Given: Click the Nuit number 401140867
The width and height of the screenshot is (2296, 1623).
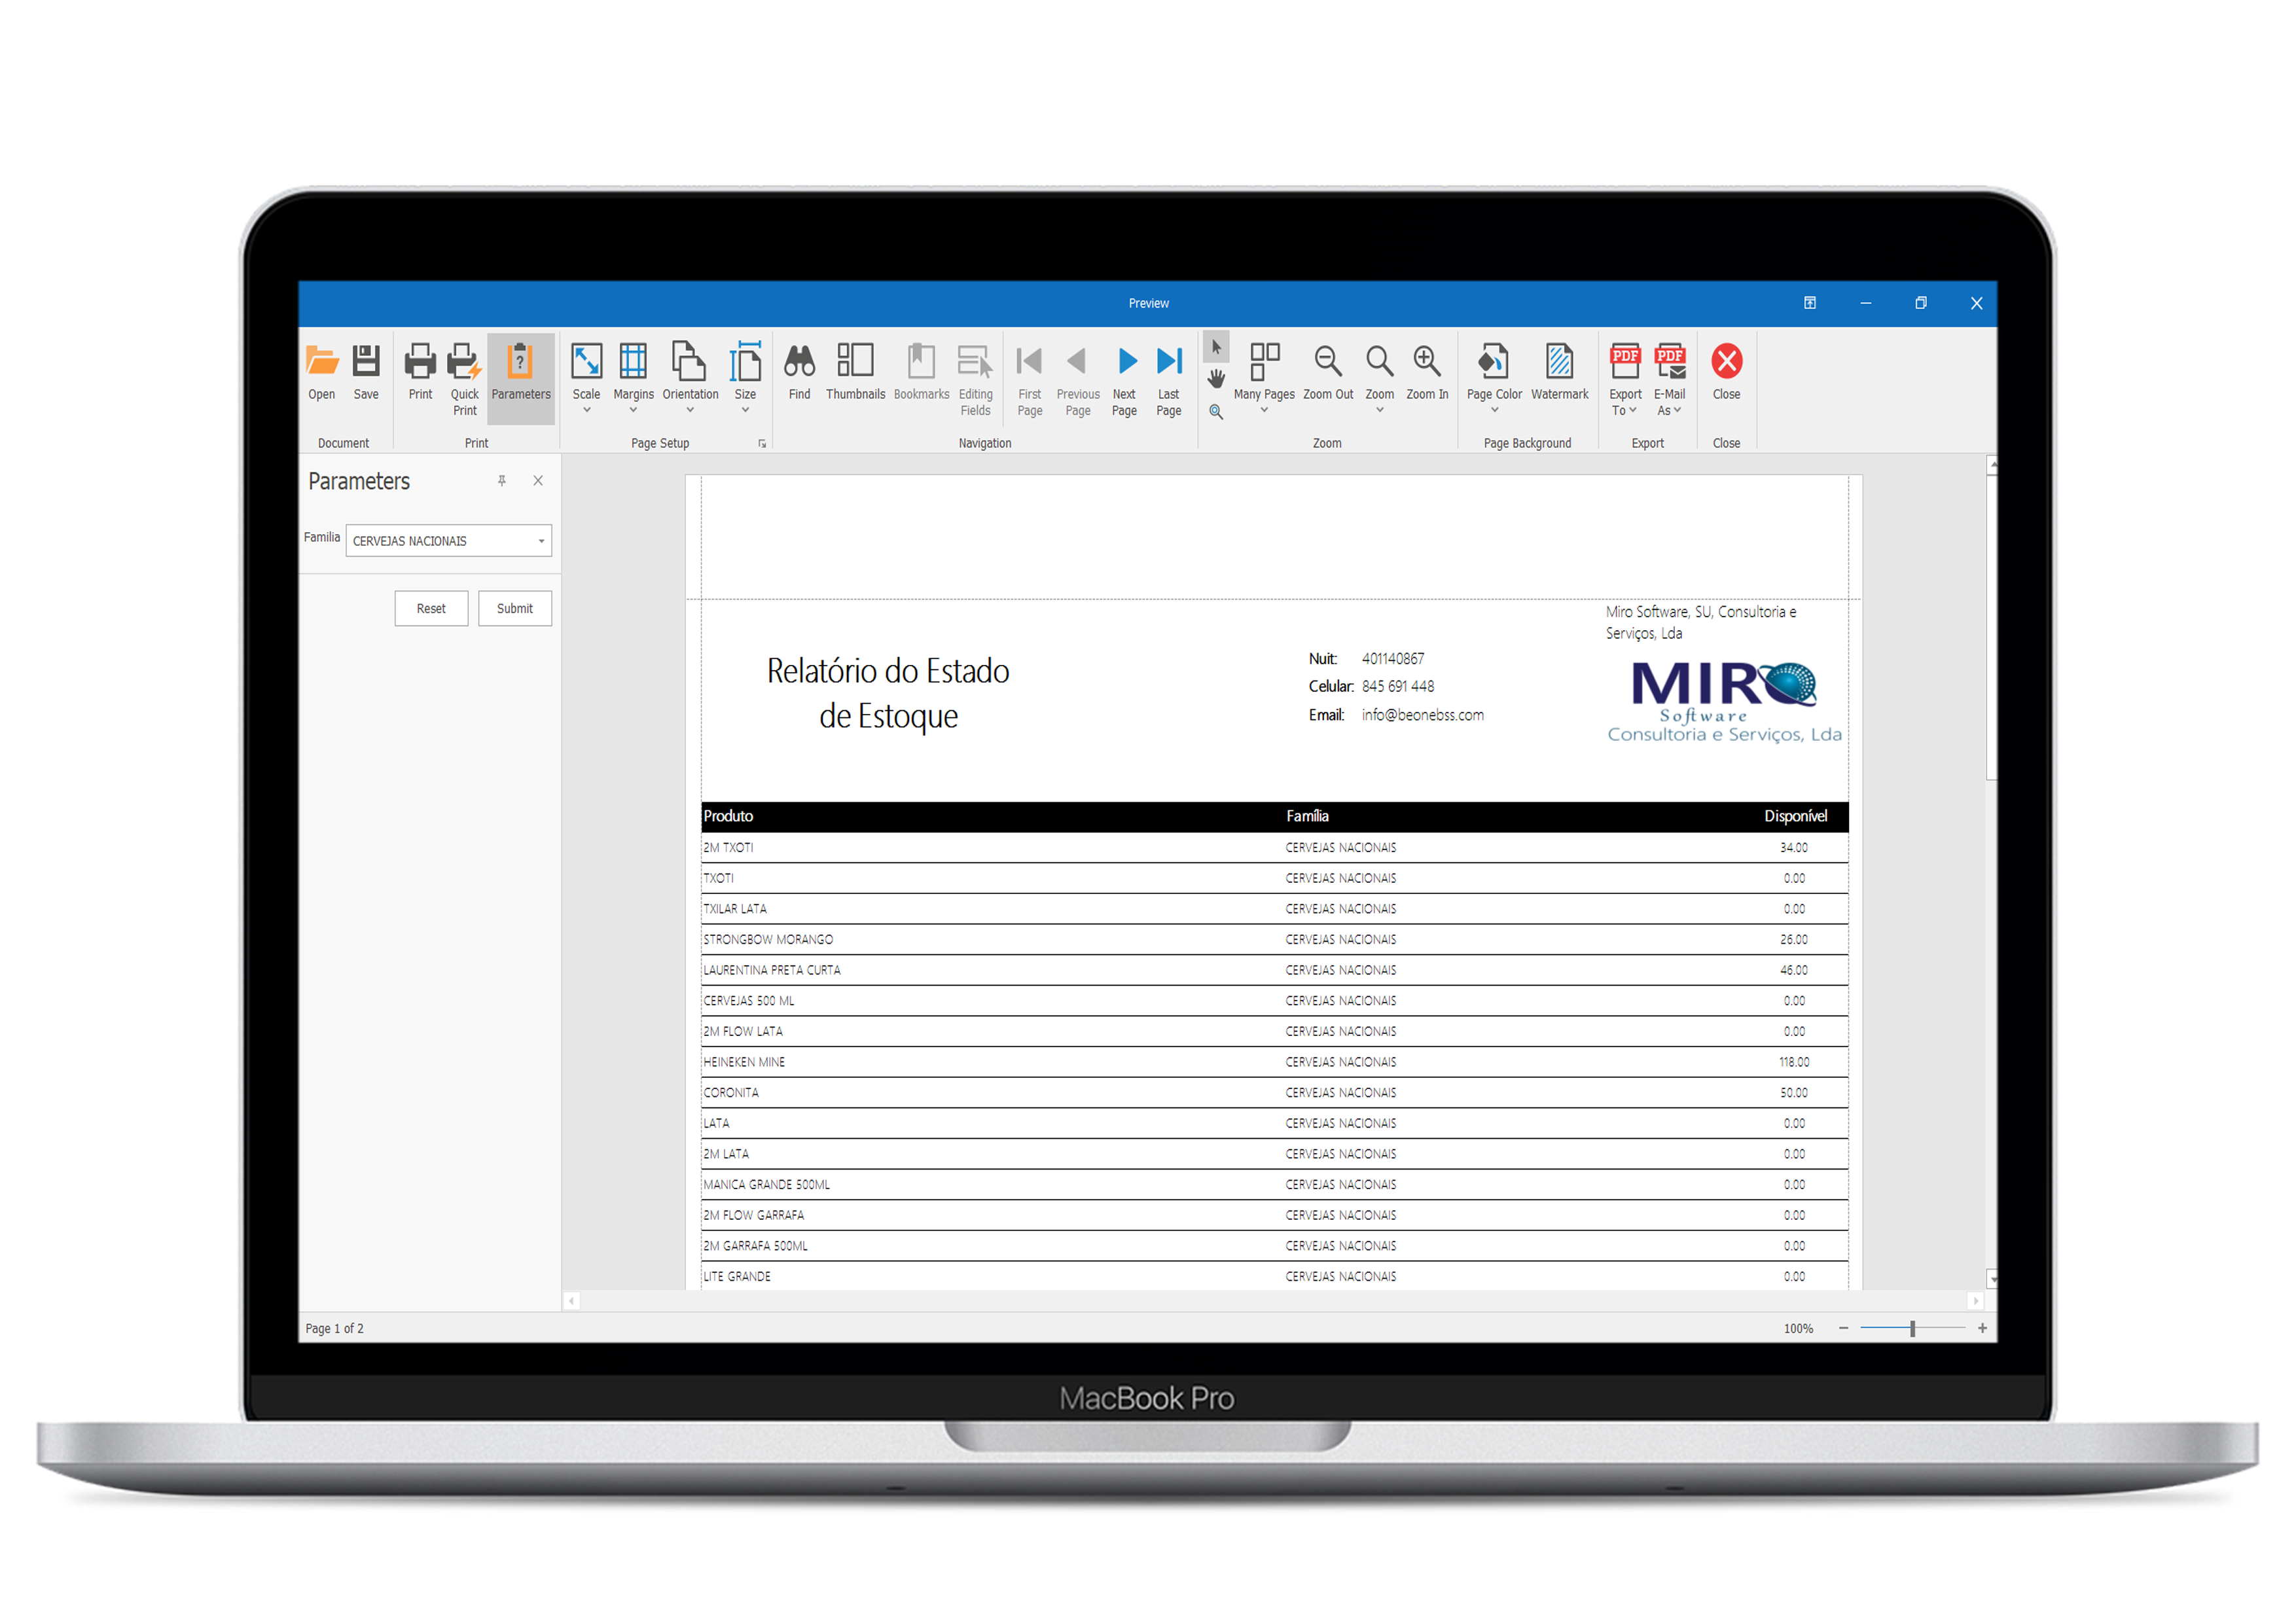Looking at the screenshot, I should 1393,658.
